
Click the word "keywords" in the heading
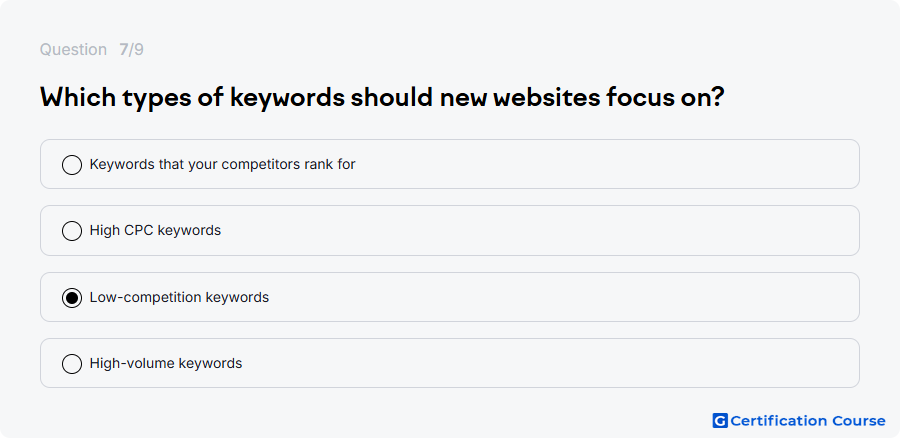pyautogui.click(x=288, y=99)
